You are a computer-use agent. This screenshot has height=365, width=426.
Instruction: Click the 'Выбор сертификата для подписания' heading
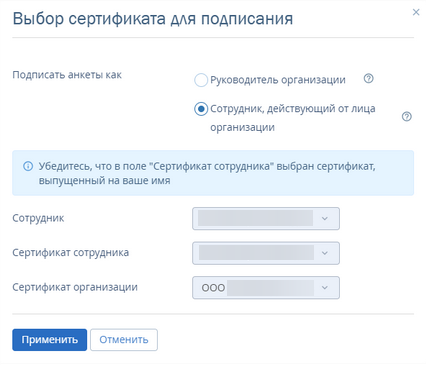(153, 19)
